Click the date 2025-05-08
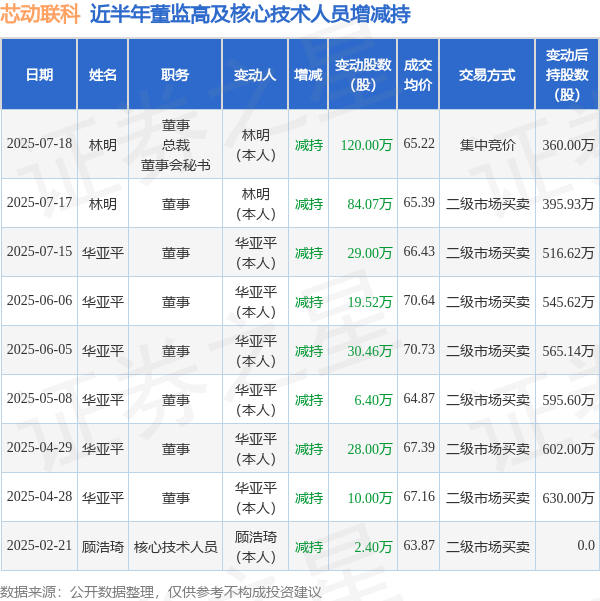The image size is (600, 601). (x=39, y=399)
